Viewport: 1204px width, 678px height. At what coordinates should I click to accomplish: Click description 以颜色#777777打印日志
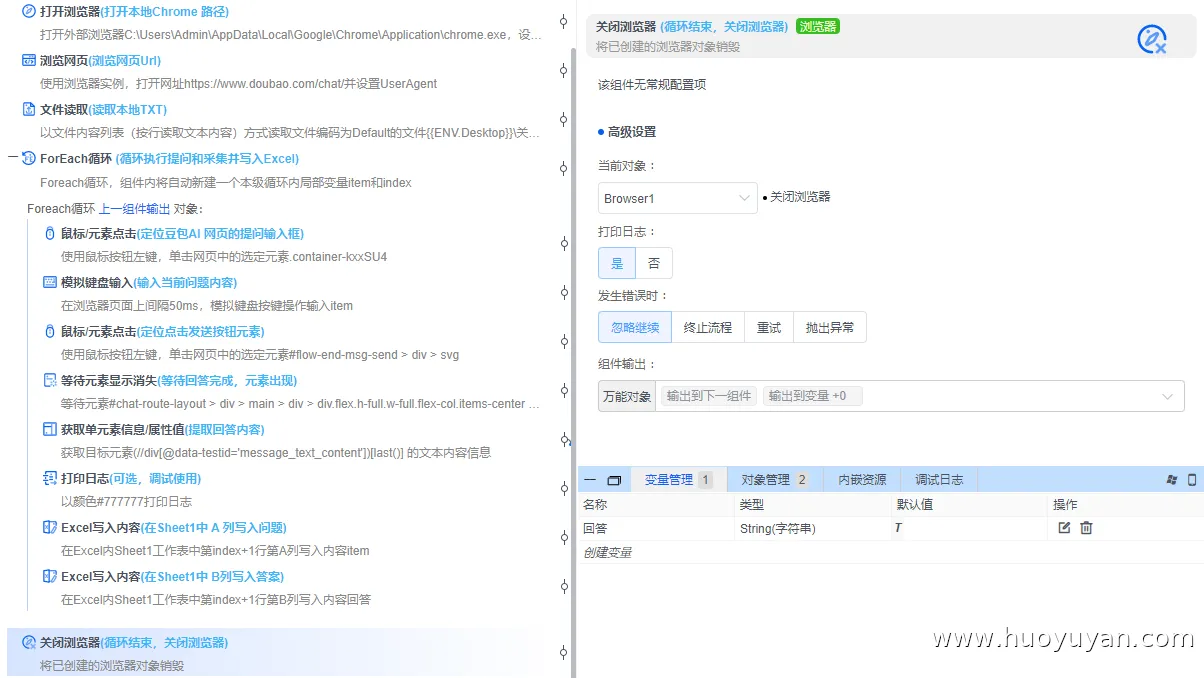tap(126, 501)
